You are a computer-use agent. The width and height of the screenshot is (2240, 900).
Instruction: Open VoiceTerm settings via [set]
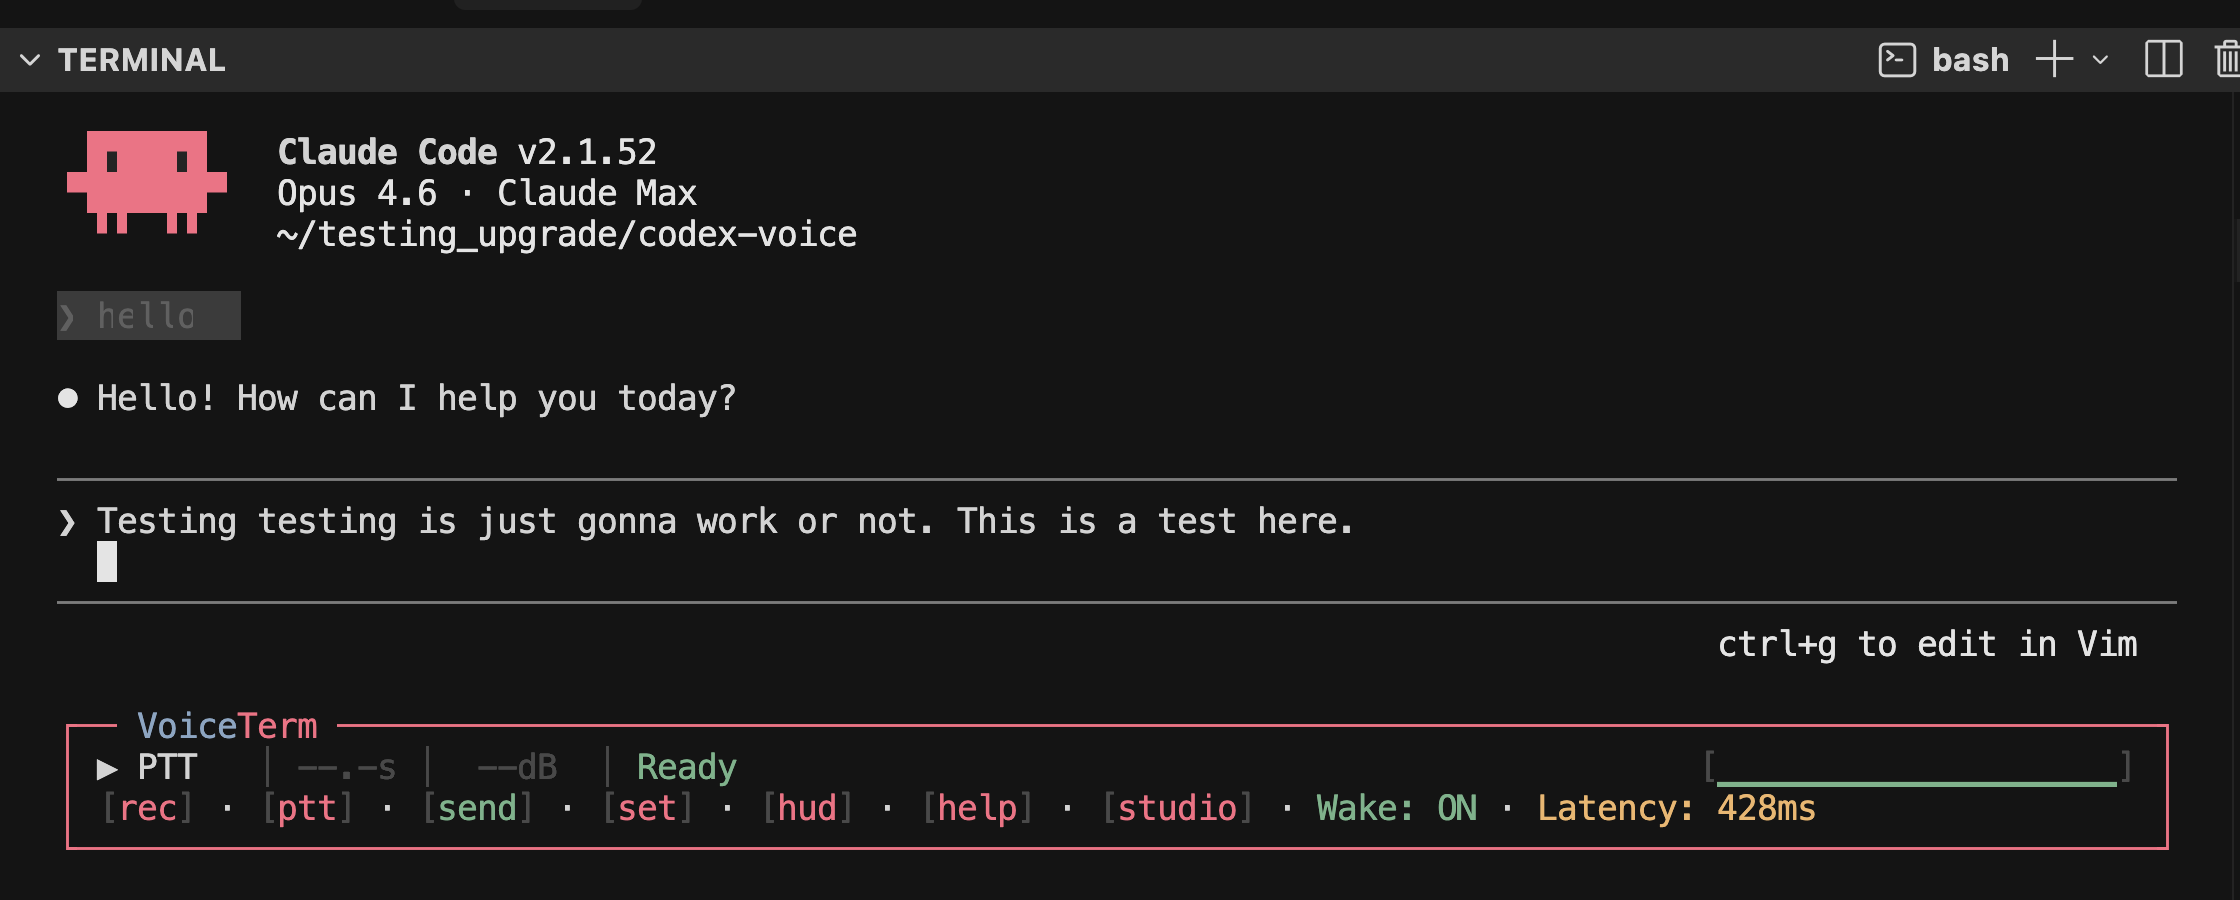coord(648,808)
